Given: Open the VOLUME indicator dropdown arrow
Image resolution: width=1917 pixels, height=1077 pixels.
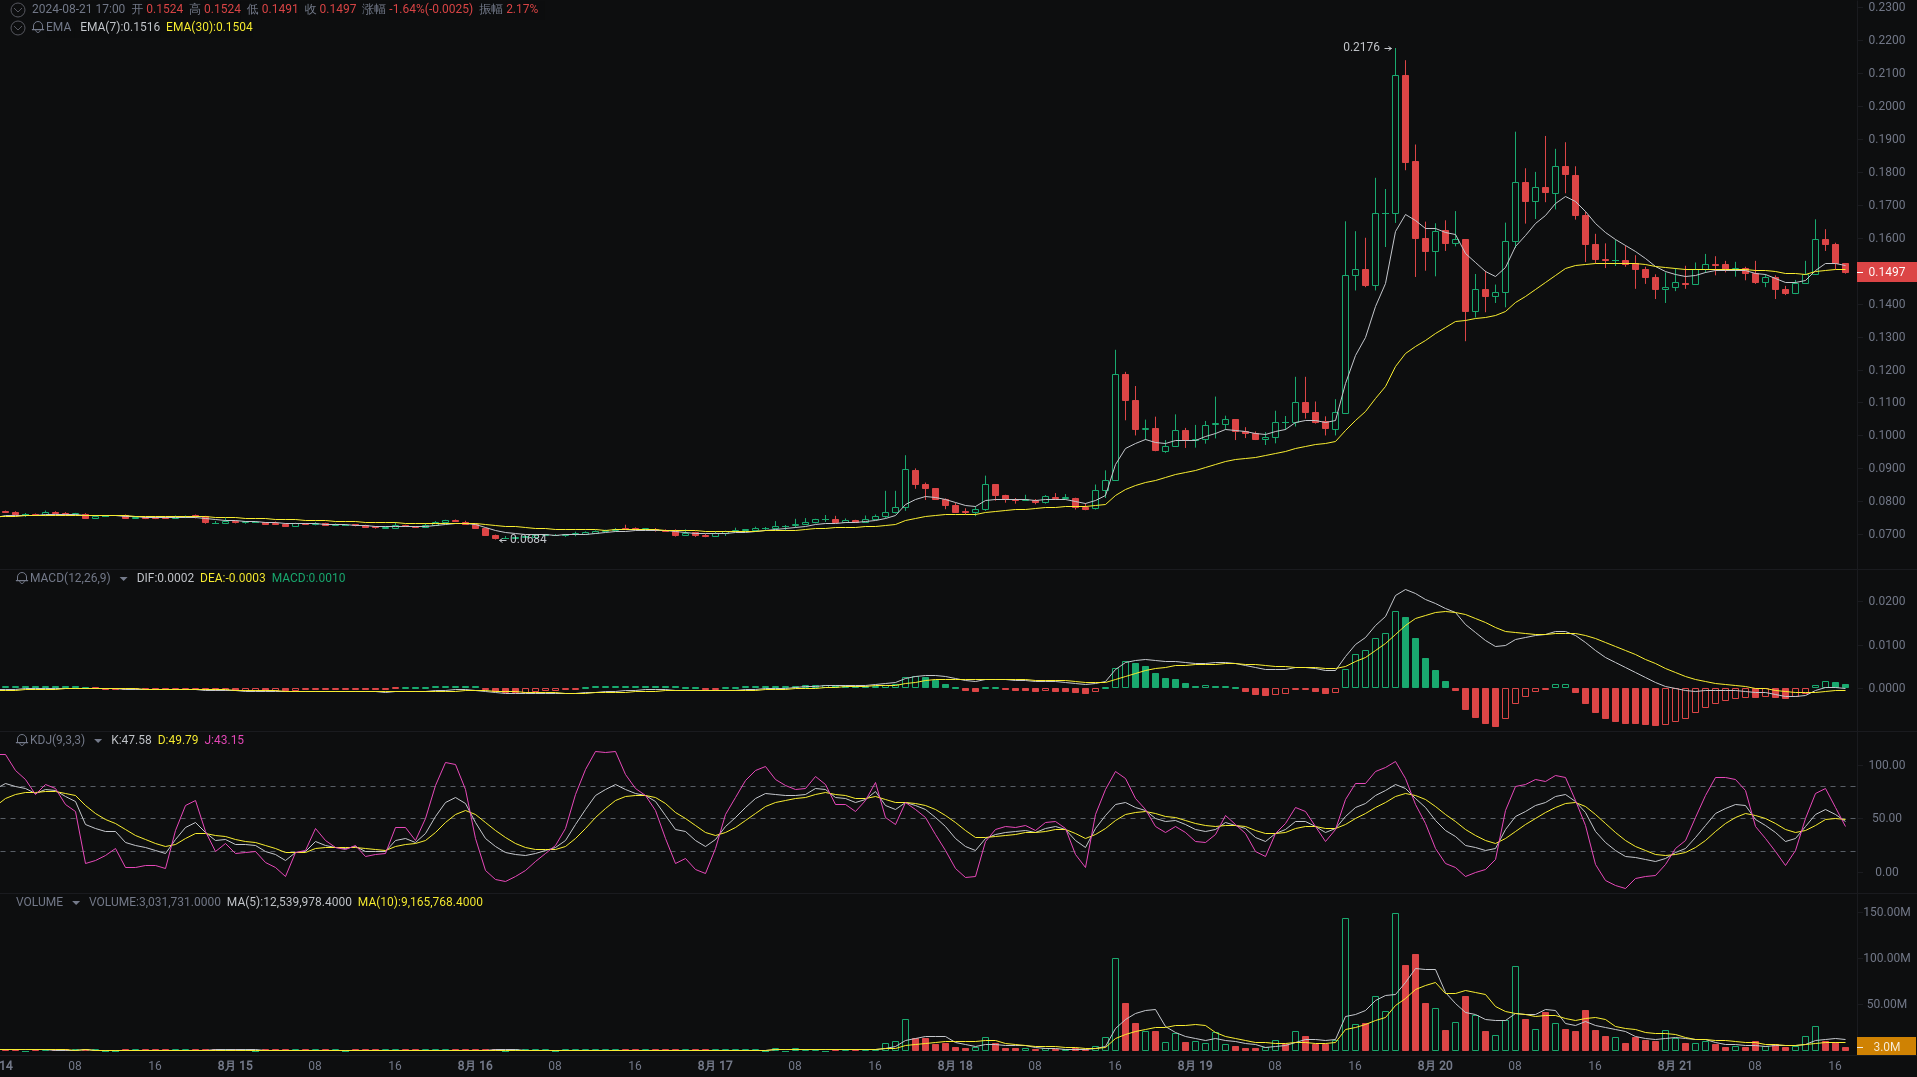Looking at the screenshot, I should coord(75,903).
